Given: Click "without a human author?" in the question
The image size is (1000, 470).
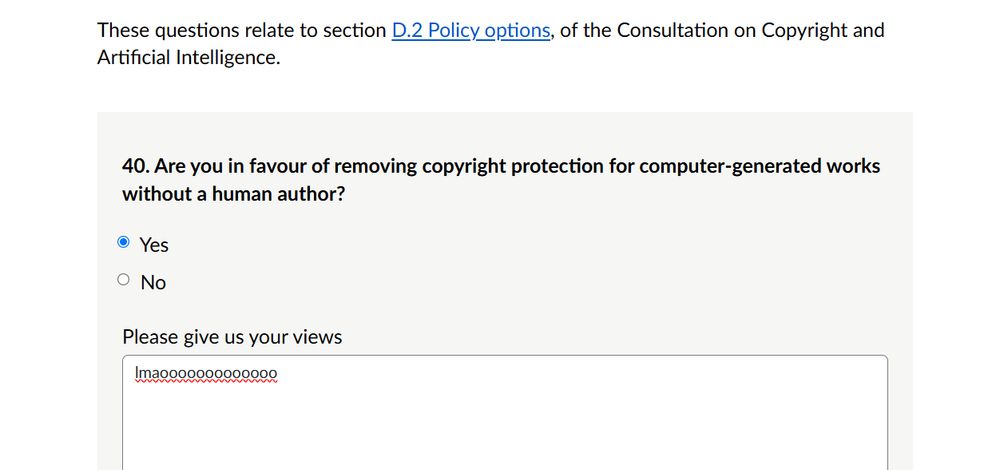Looking at the screenshot, I should pos(234,194).
